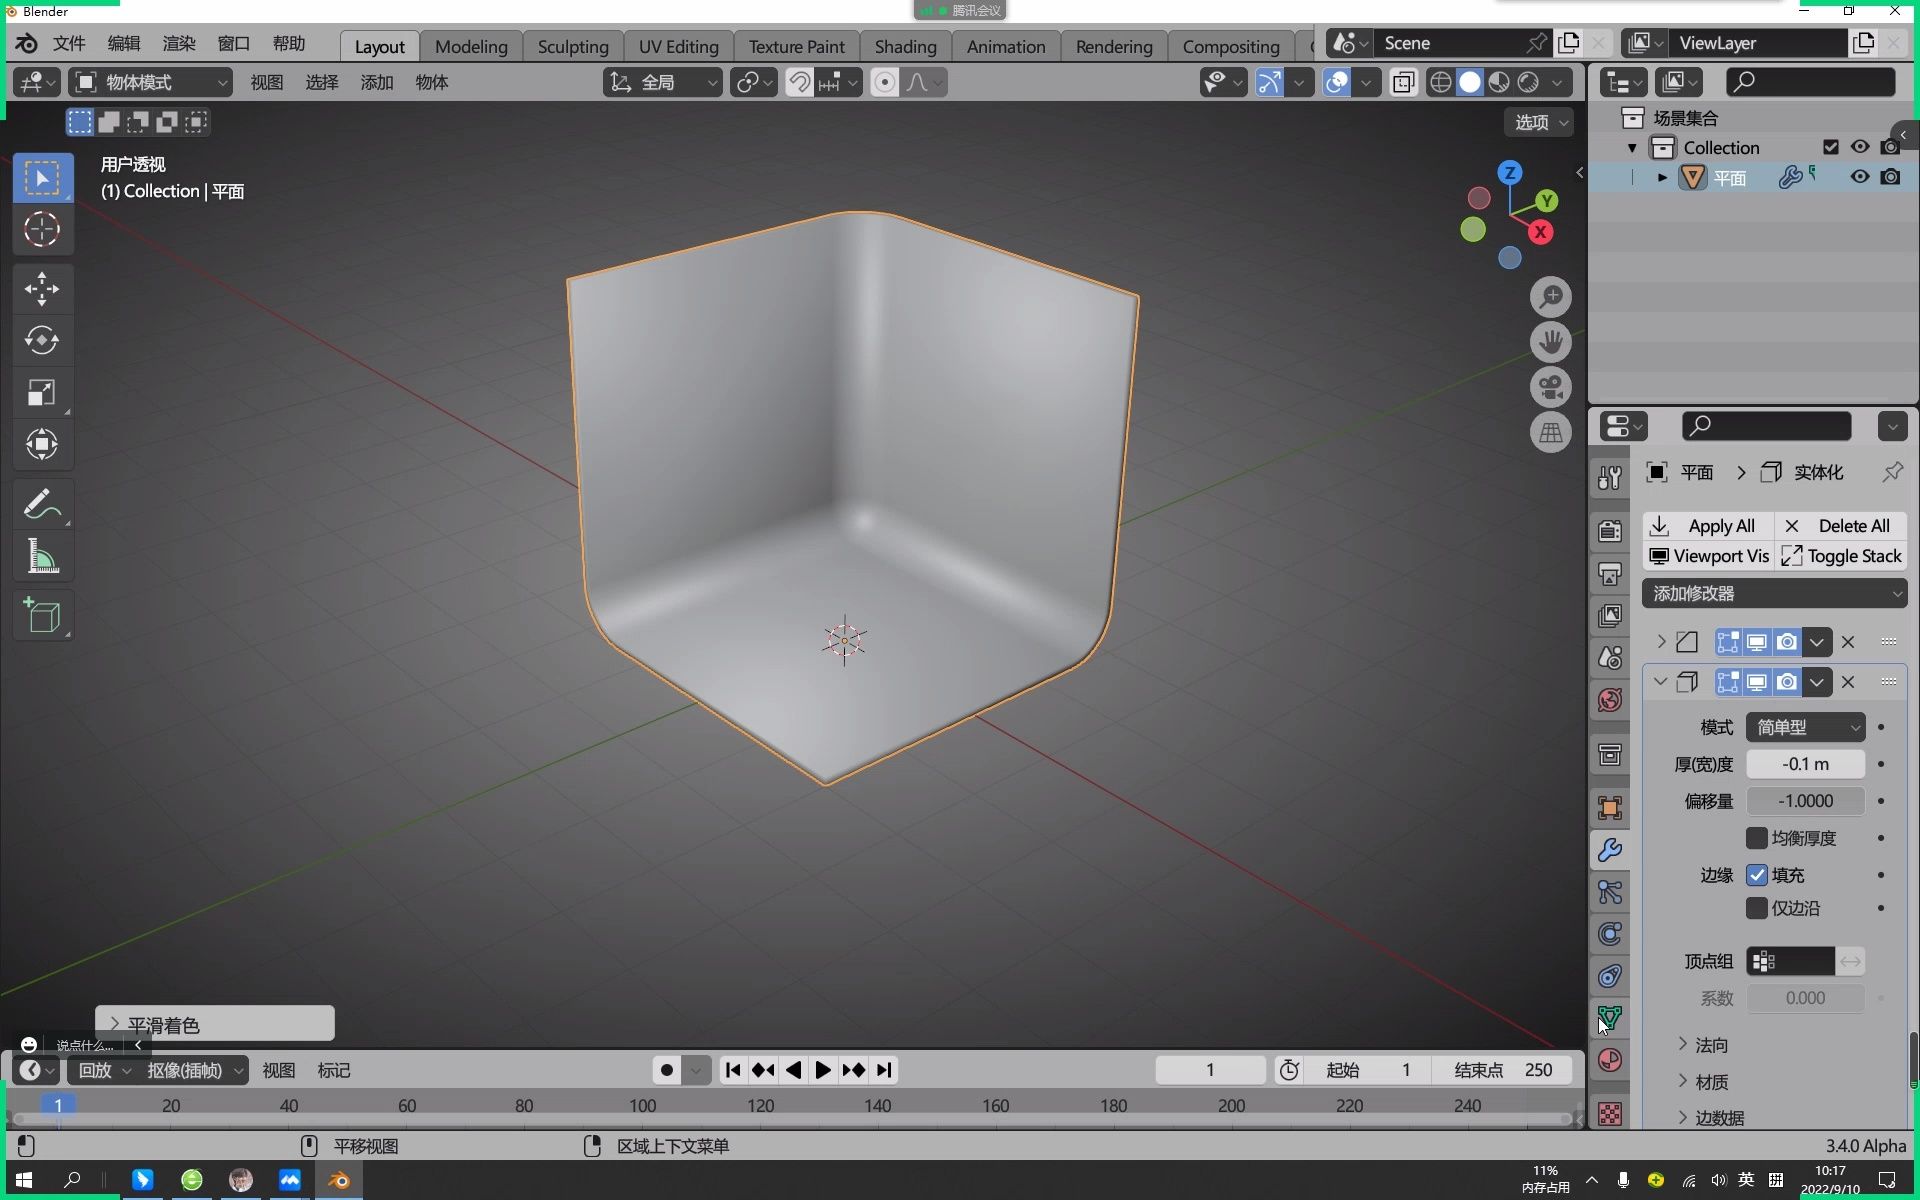The image size is (1920, 1200).
Task: Activate the Measure tool
Action: click(42, 556)
